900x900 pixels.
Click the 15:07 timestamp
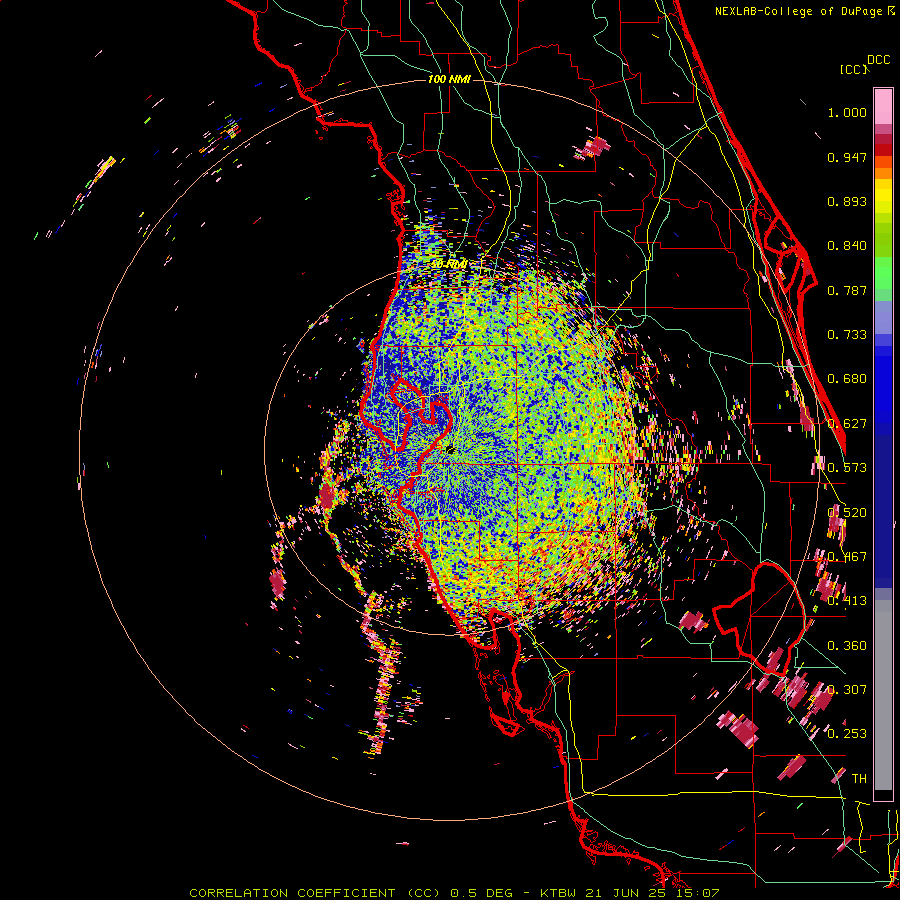[x=697, y=893]
